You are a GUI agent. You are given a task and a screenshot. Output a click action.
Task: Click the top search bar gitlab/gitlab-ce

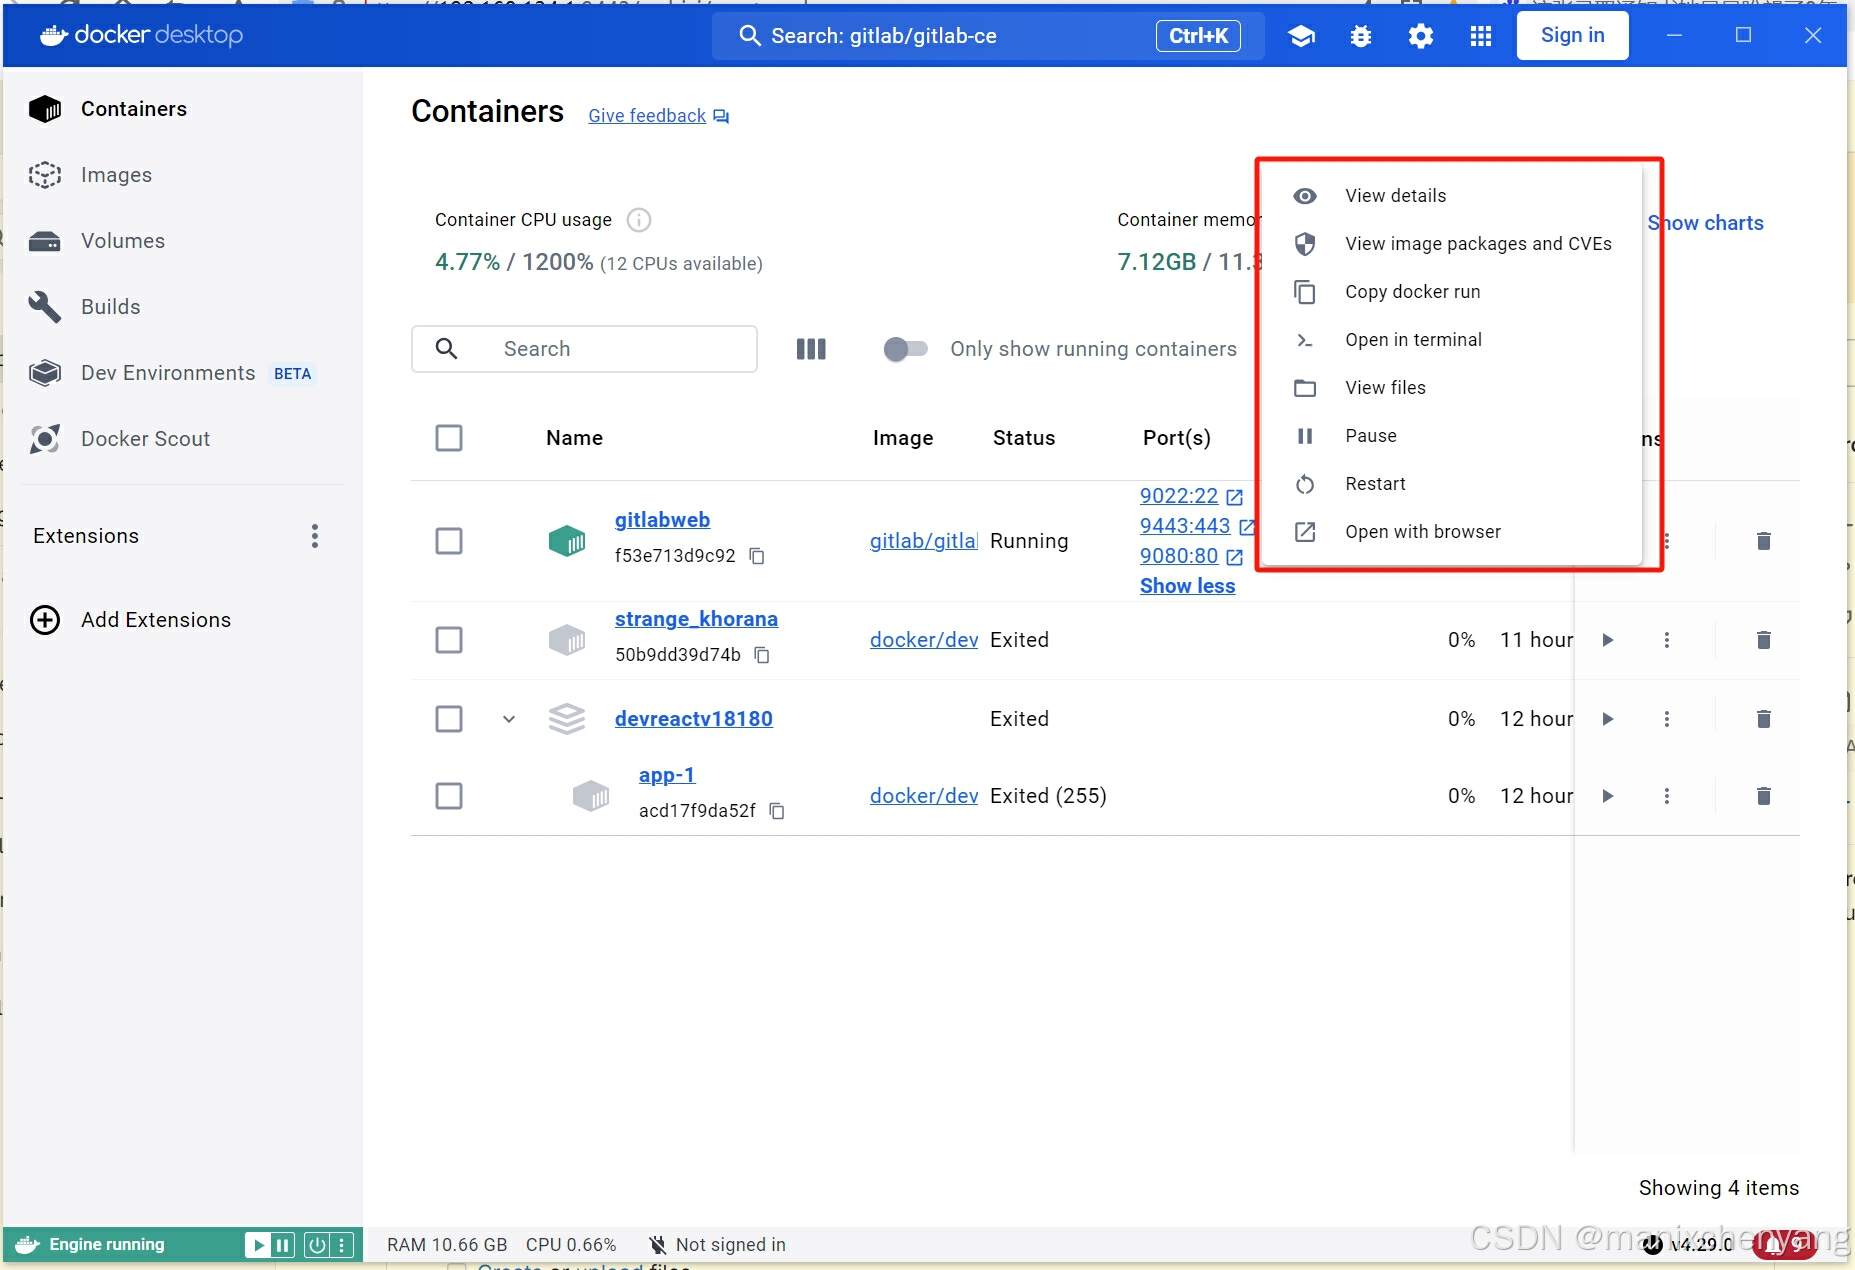(x=988, y=36)
